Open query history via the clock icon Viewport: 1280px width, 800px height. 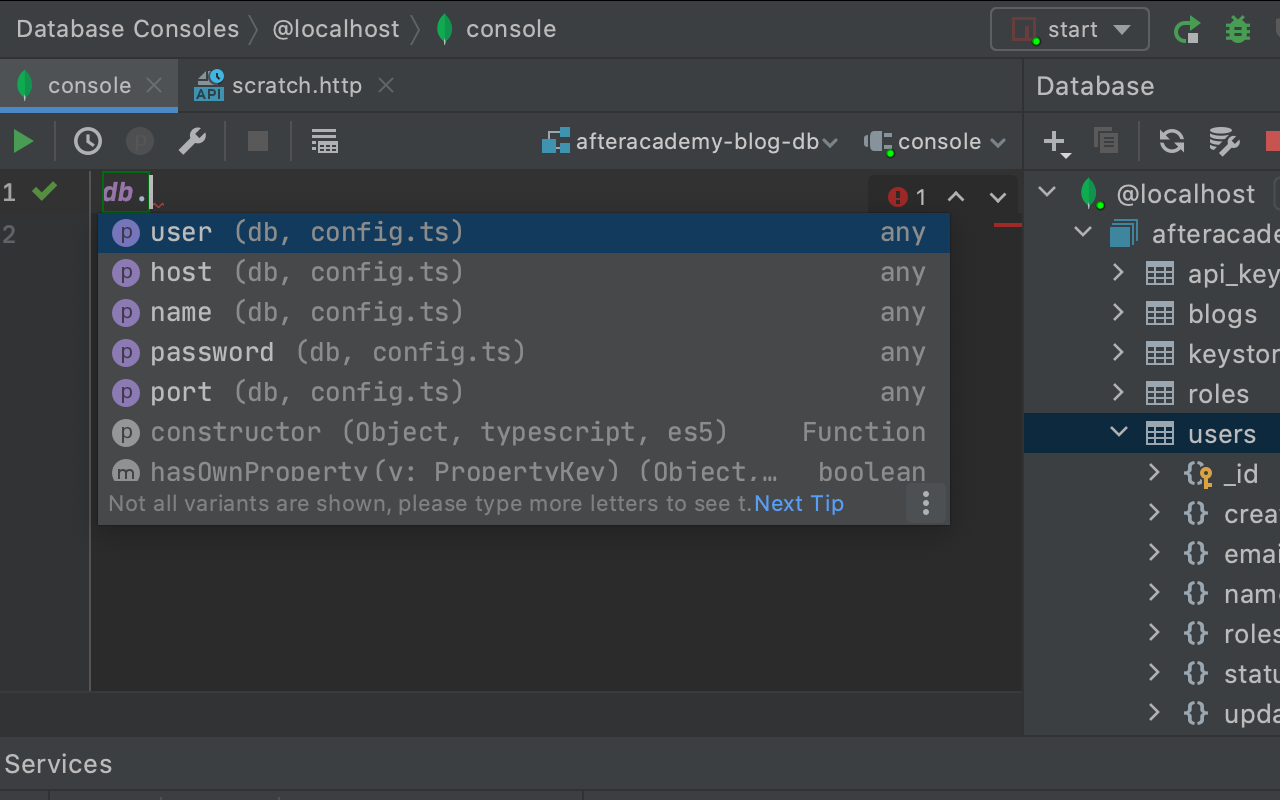(87, 141)
